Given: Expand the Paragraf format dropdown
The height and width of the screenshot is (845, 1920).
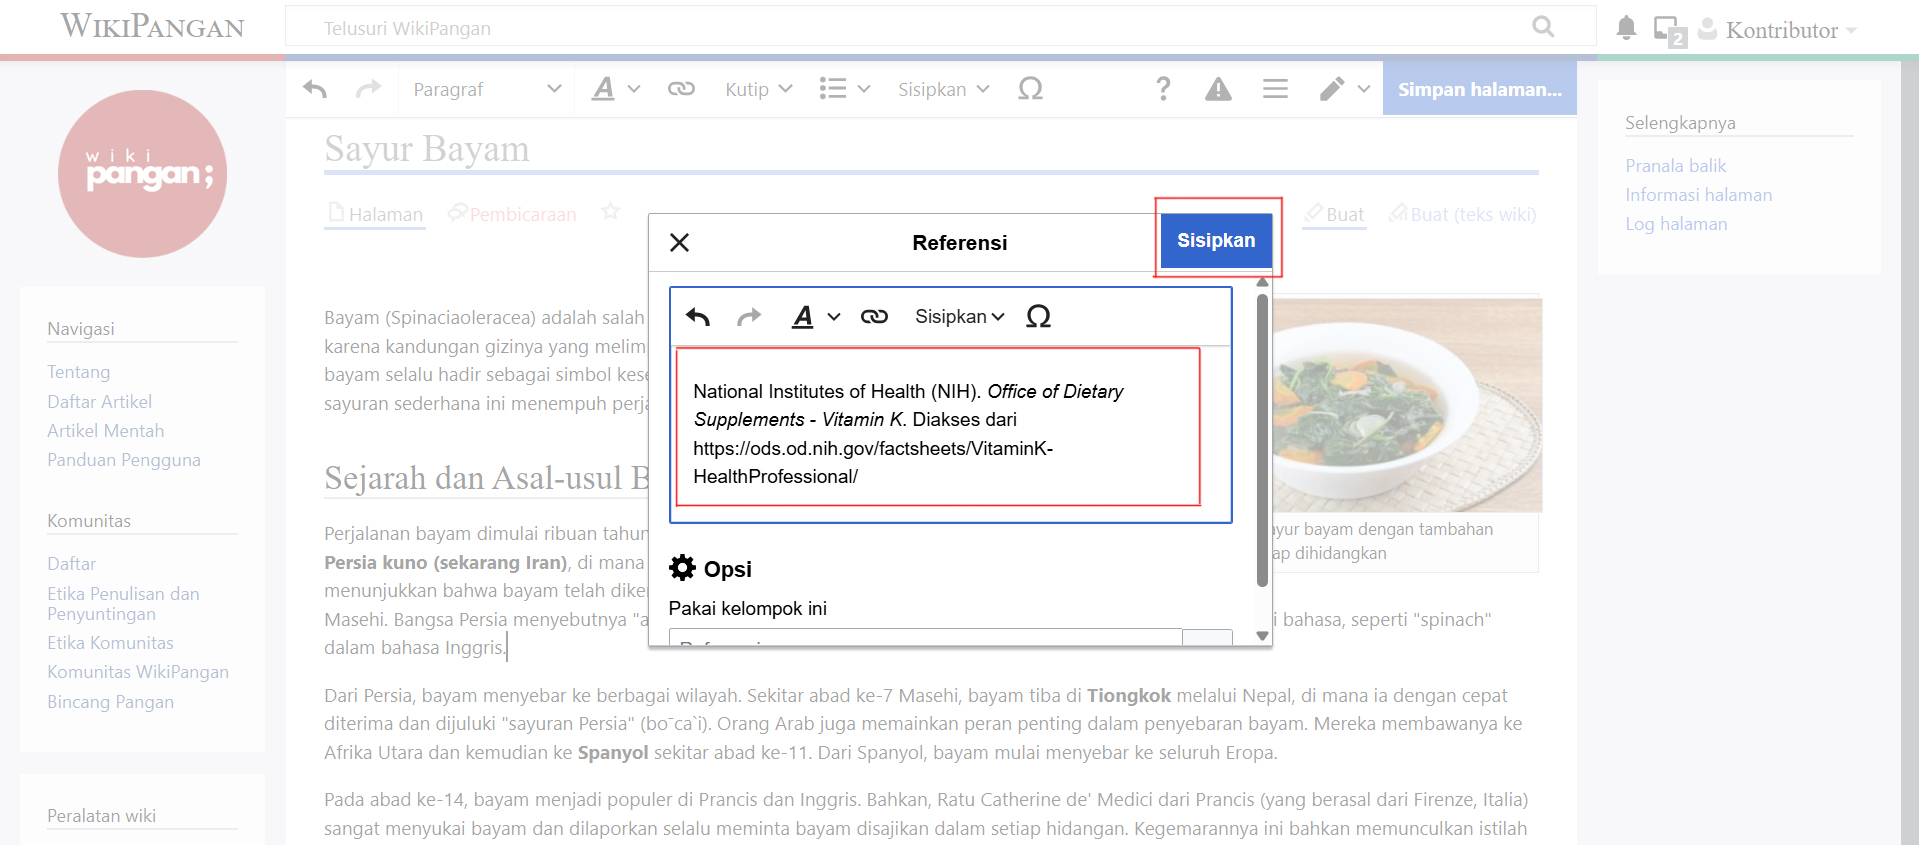Looking at the screenshot, I should tap(487, 89).
